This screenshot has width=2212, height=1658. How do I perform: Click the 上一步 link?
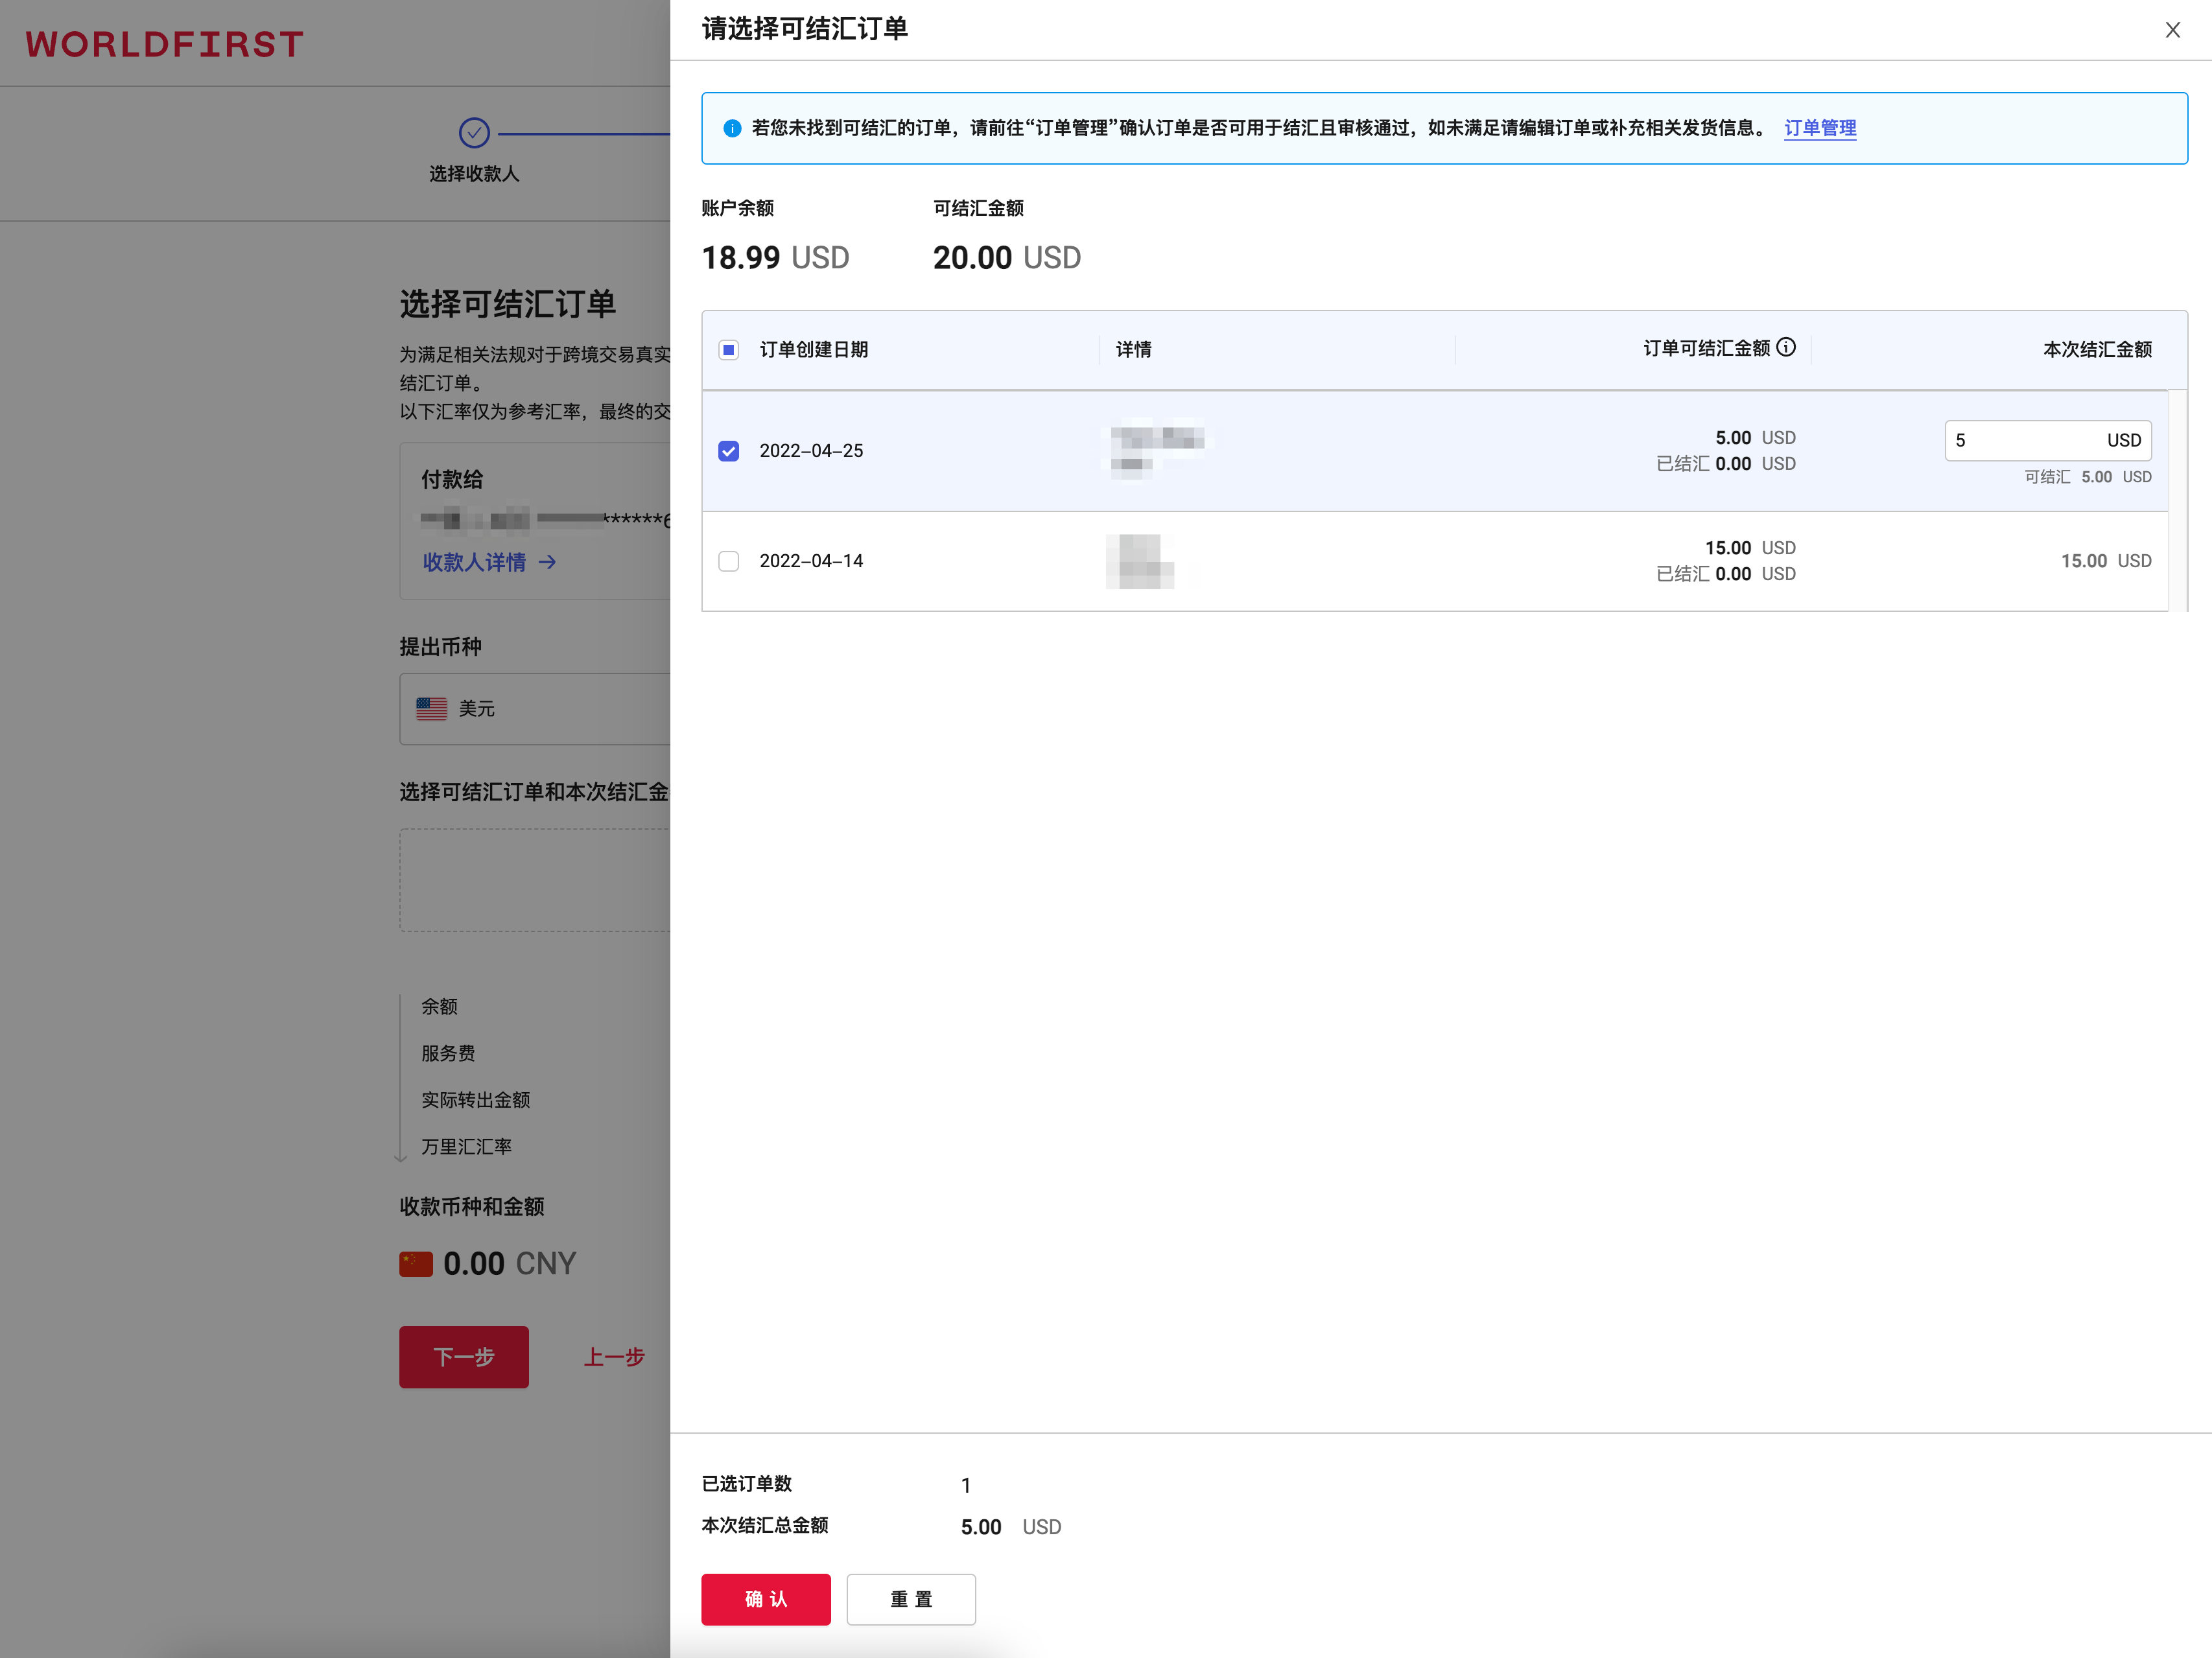tap(614, 1357)
